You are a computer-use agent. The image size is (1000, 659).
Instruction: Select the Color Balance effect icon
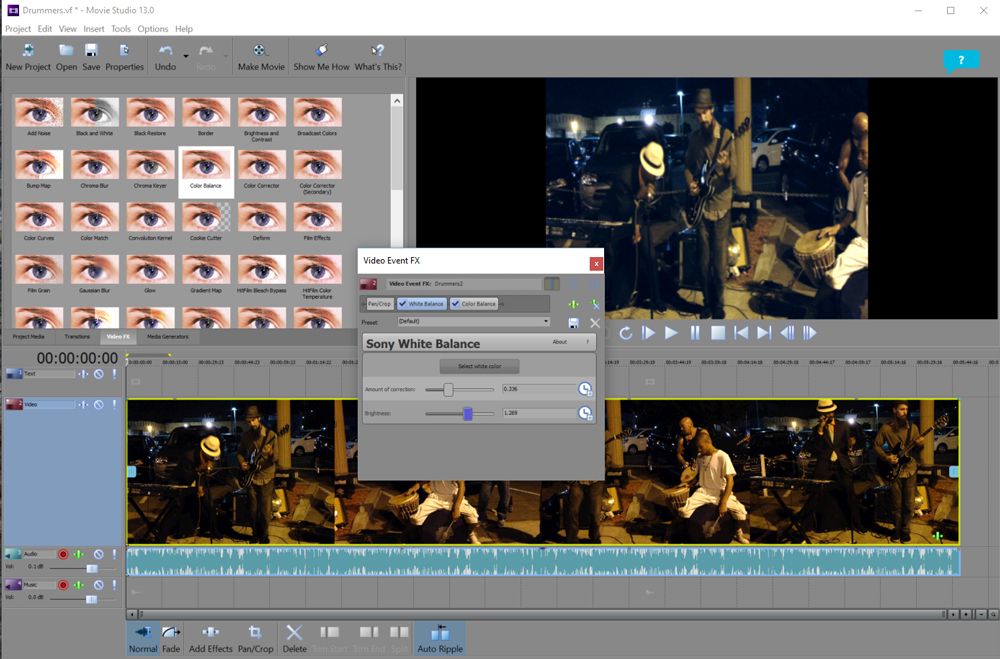[205, 165]
